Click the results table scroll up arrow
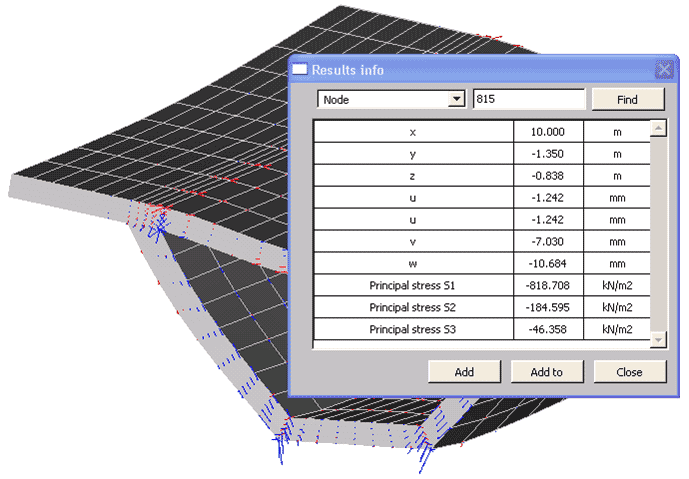 pos(658,128)
